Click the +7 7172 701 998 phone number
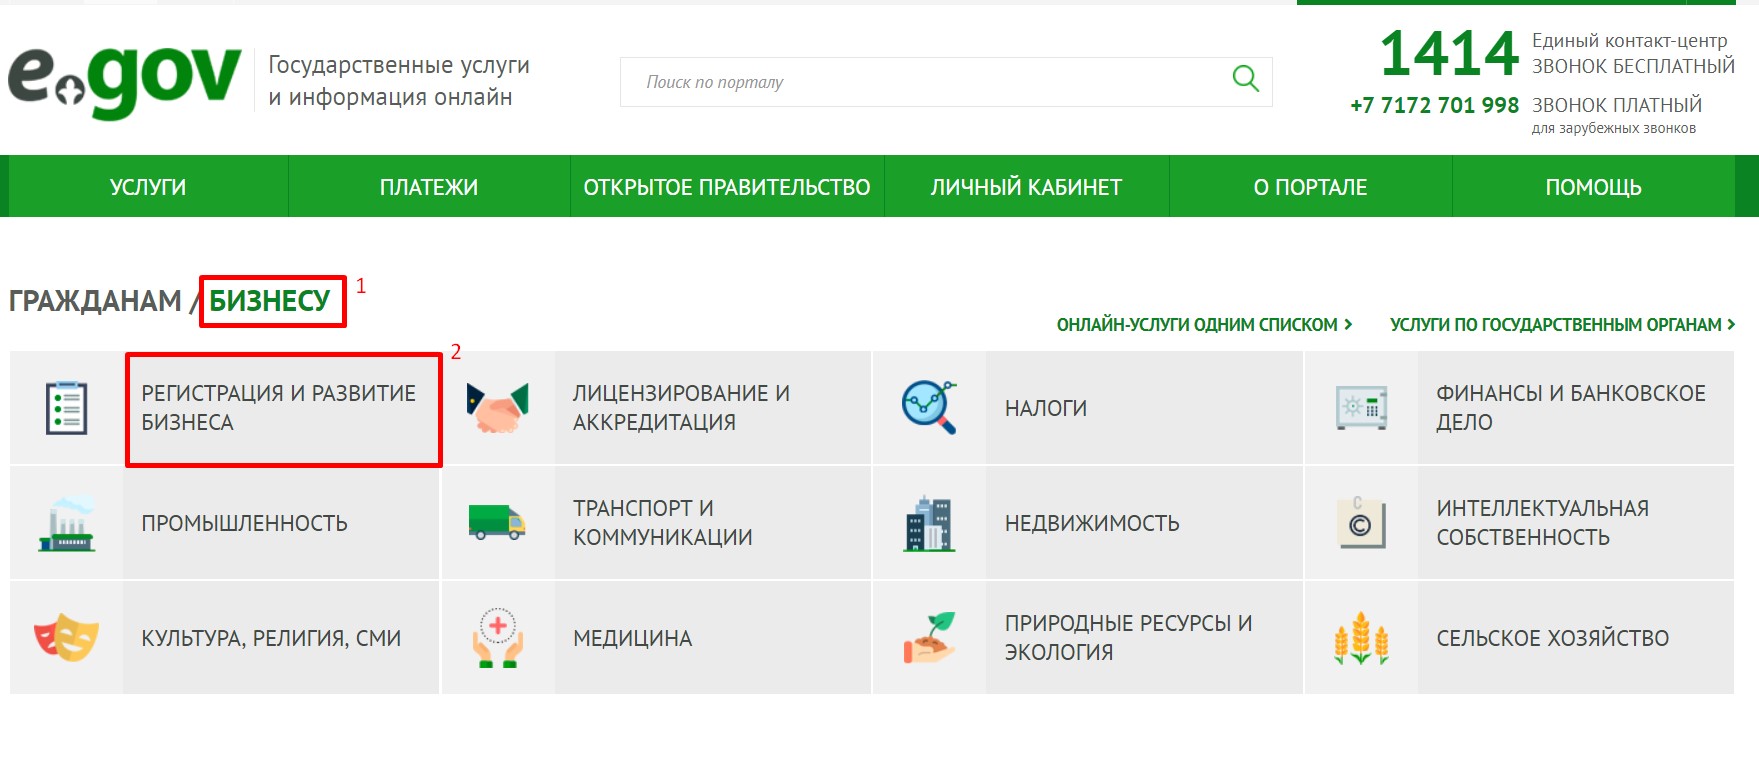 1434,105
